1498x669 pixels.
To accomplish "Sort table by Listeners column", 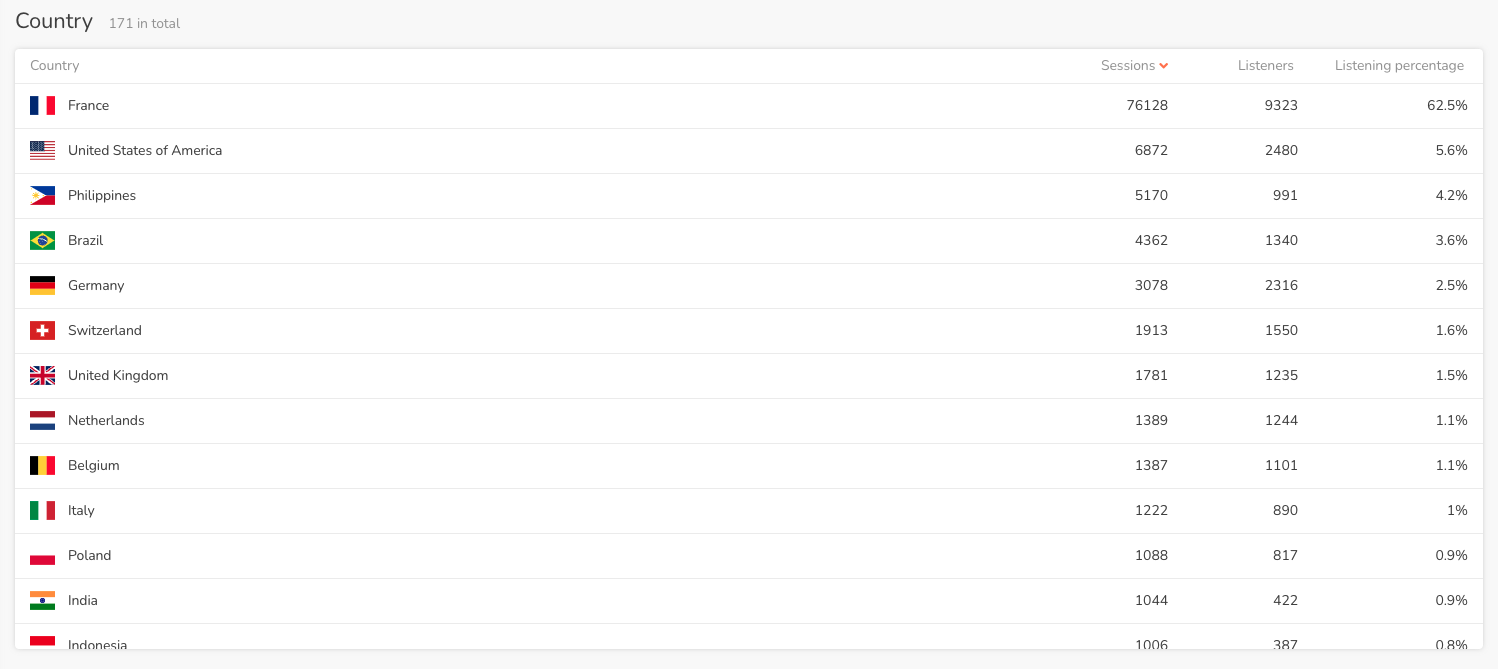I will click(x=1265, y=65).
